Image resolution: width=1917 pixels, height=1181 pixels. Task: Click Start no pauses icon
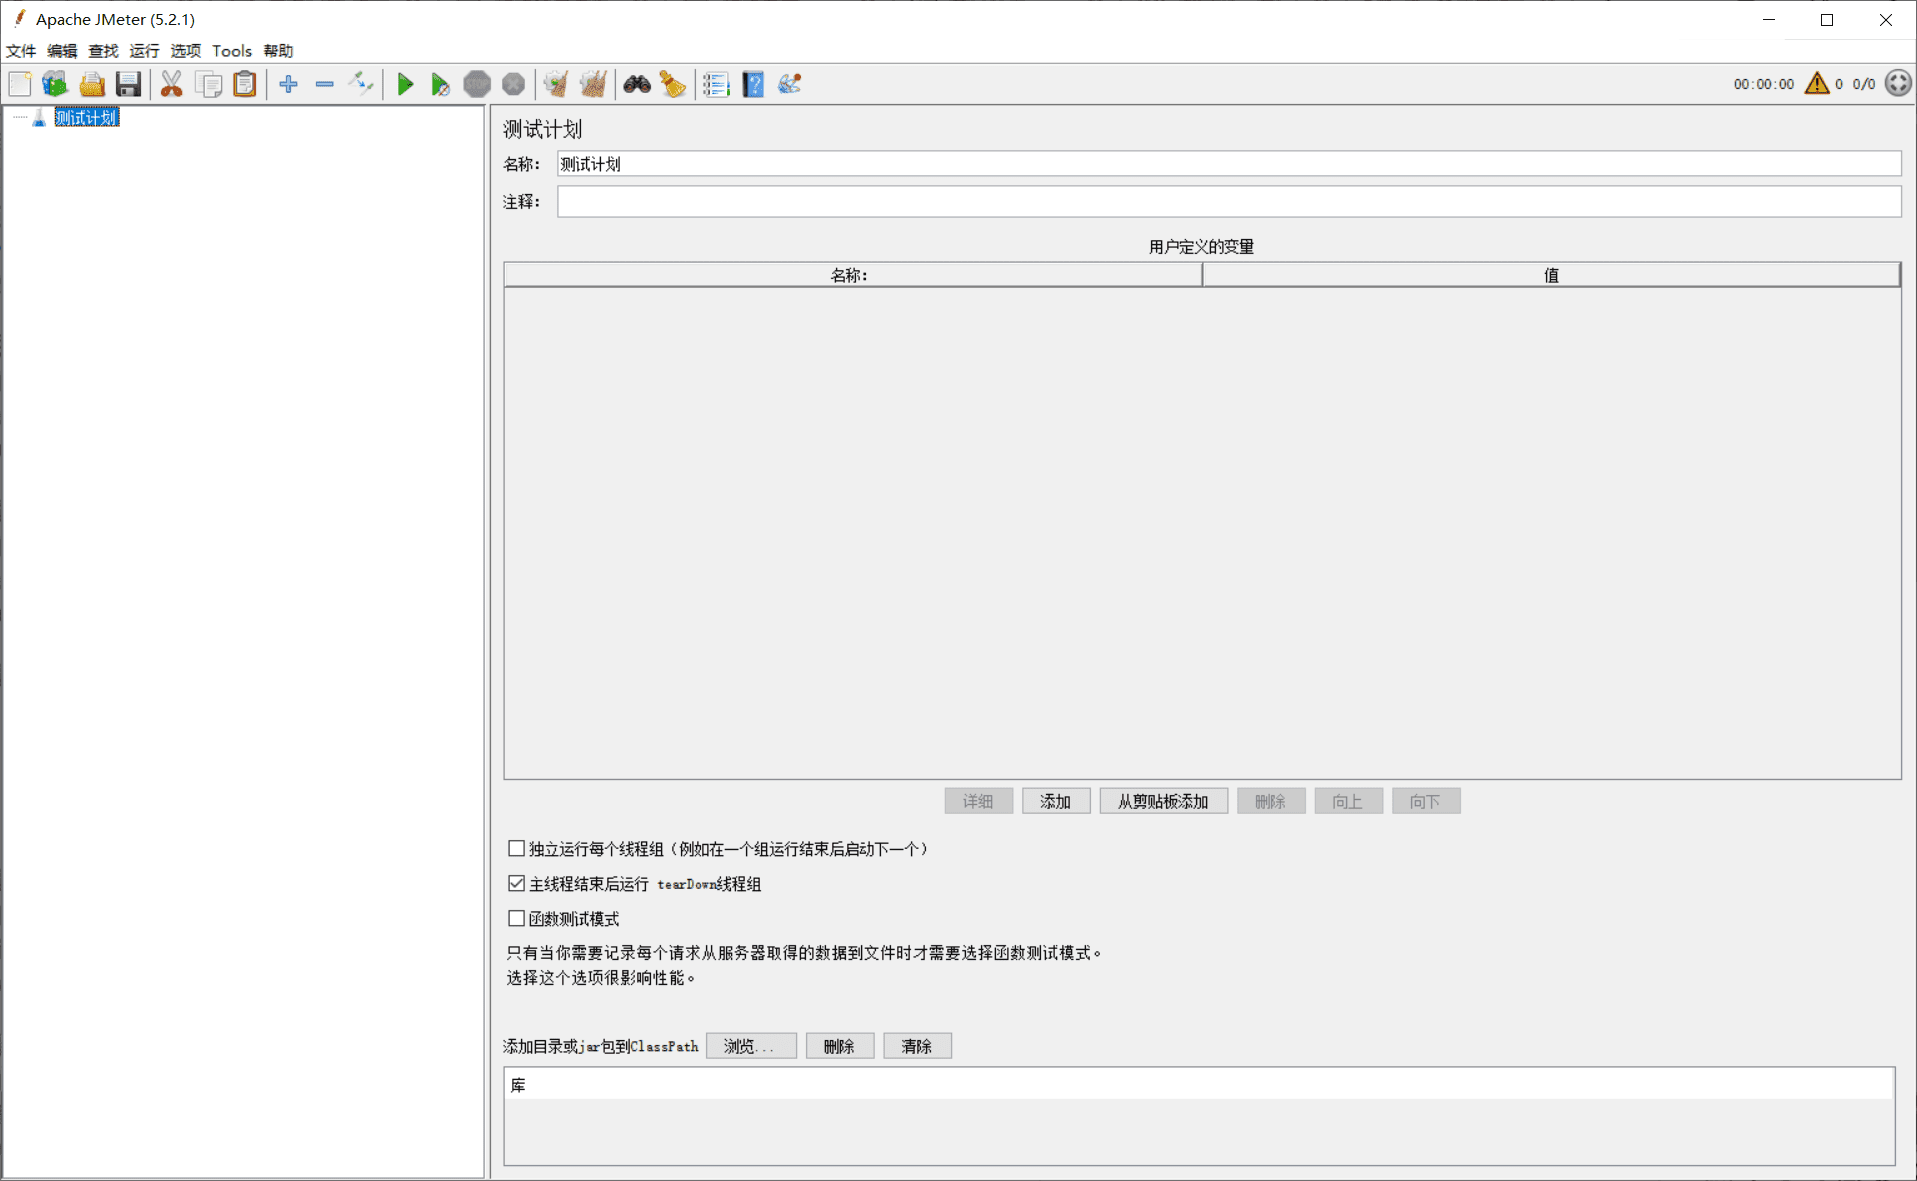tap(440, 84)
